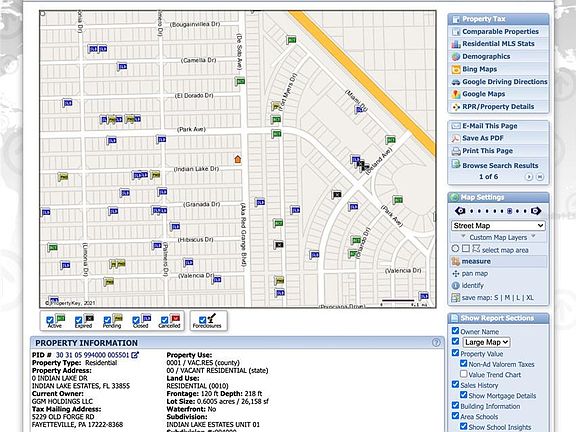Go to next search result arrow

pos(529,177)
